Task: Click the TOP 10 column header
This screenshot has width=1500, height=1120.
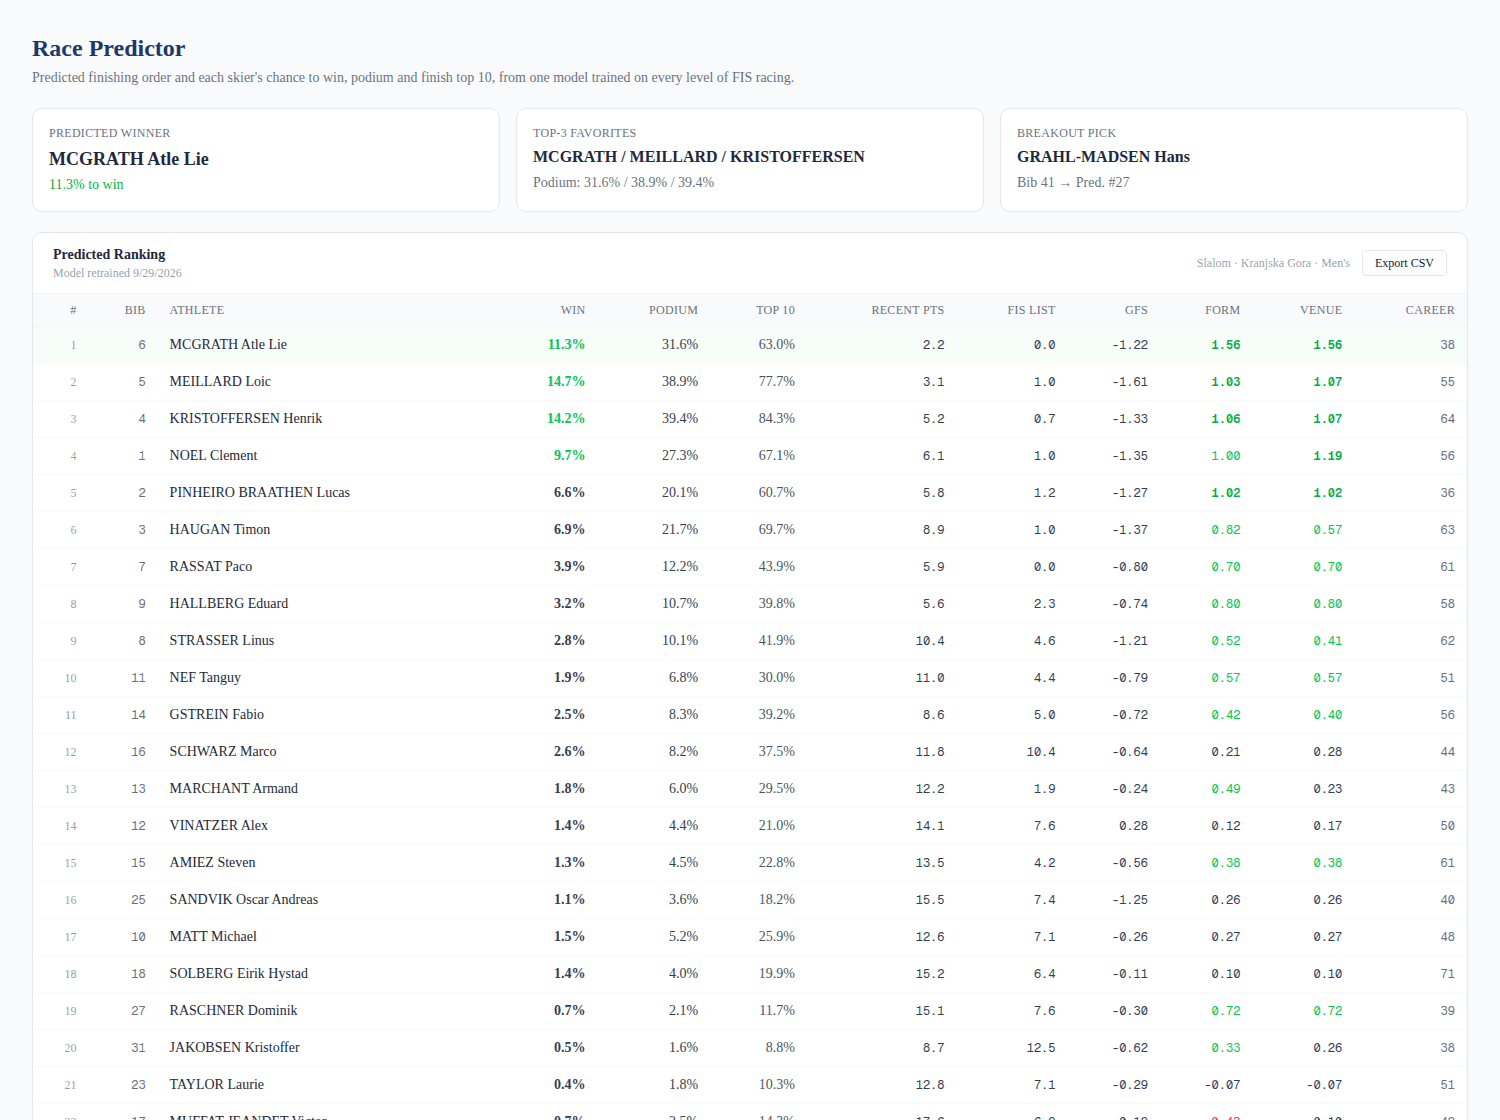Action: pos(775,310)
